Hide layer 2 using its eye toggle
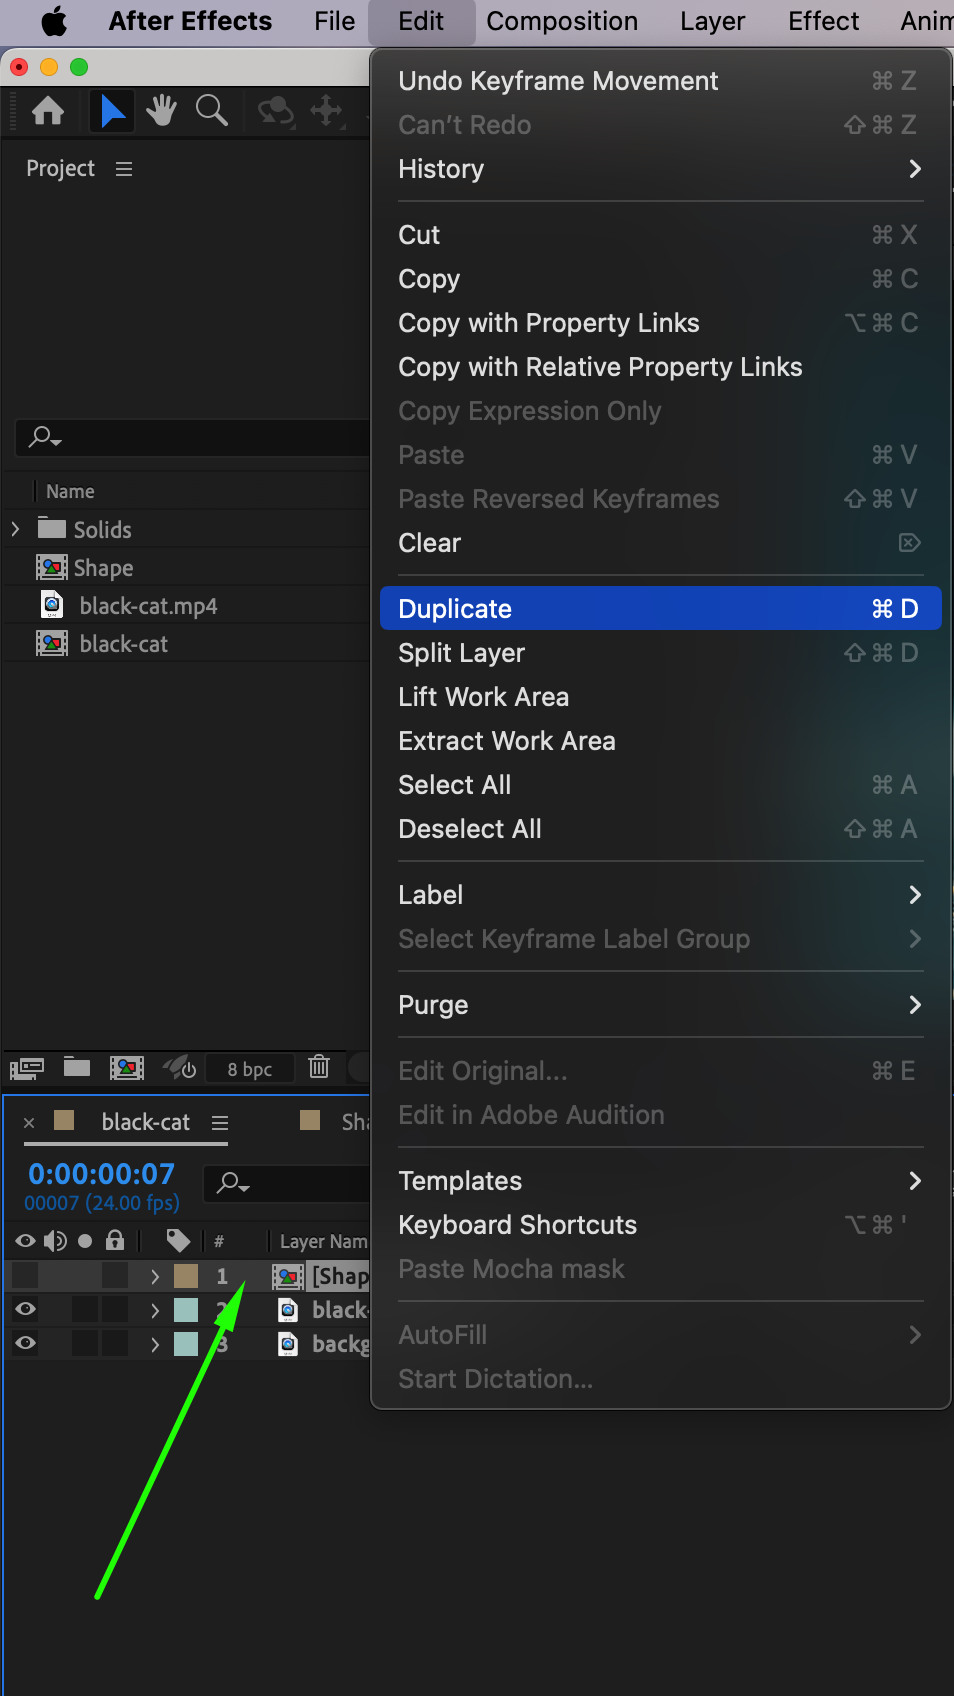The image size is (954, 1696). pos(26,1309)
